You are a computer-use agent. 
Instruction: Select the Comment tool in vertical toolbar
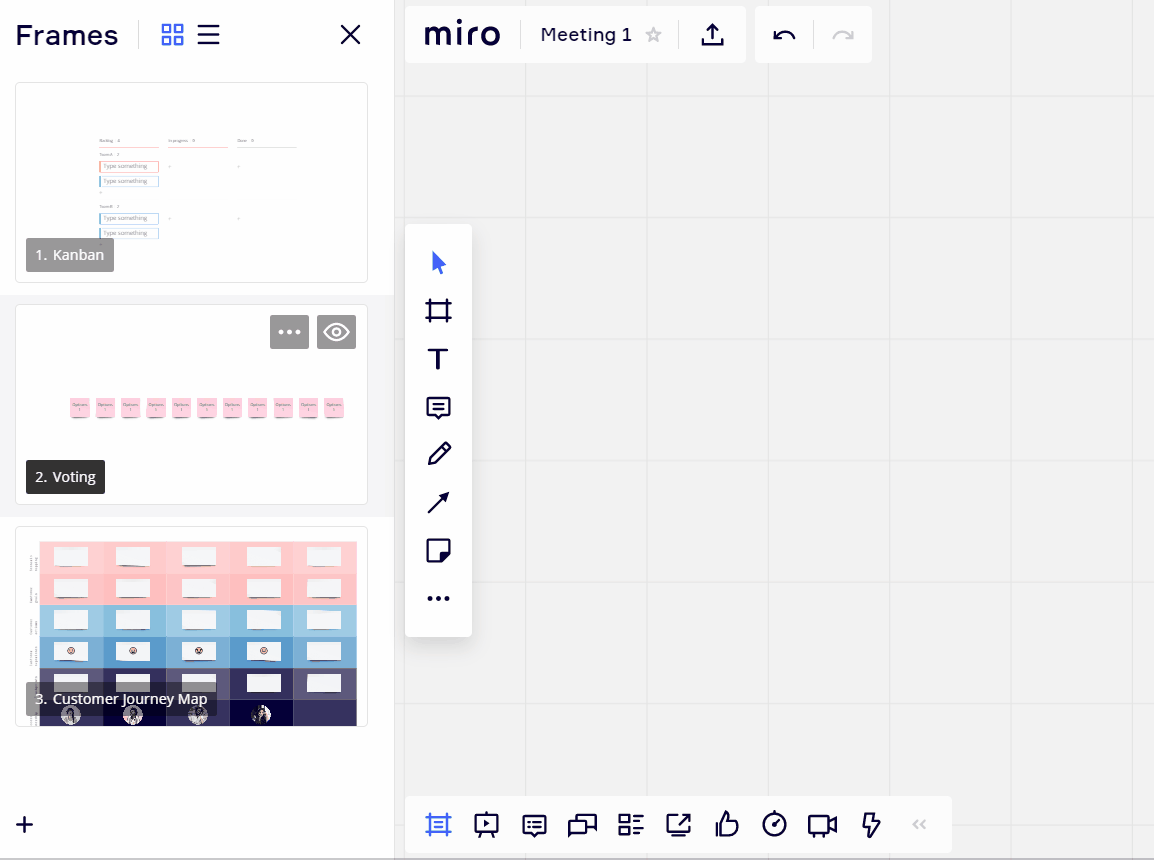(x=438, y=407)
